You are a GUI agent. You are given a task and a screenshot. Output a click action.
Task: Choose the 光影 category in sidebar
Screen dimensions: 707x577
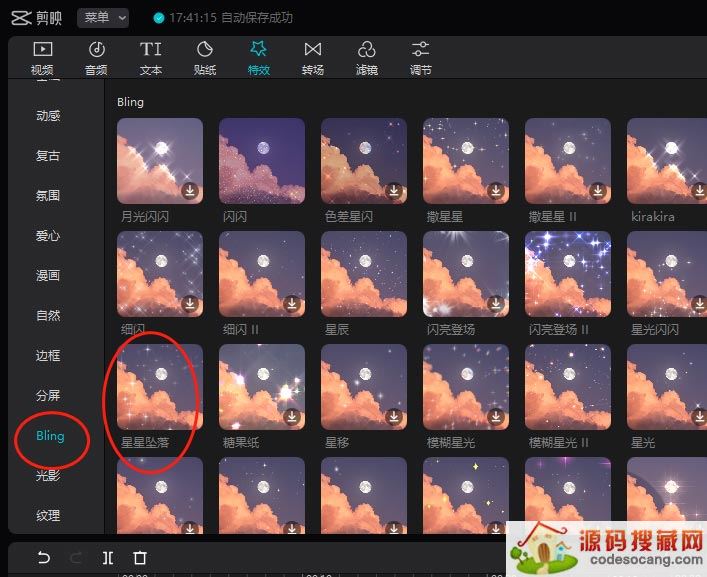[x=48, y=476]
